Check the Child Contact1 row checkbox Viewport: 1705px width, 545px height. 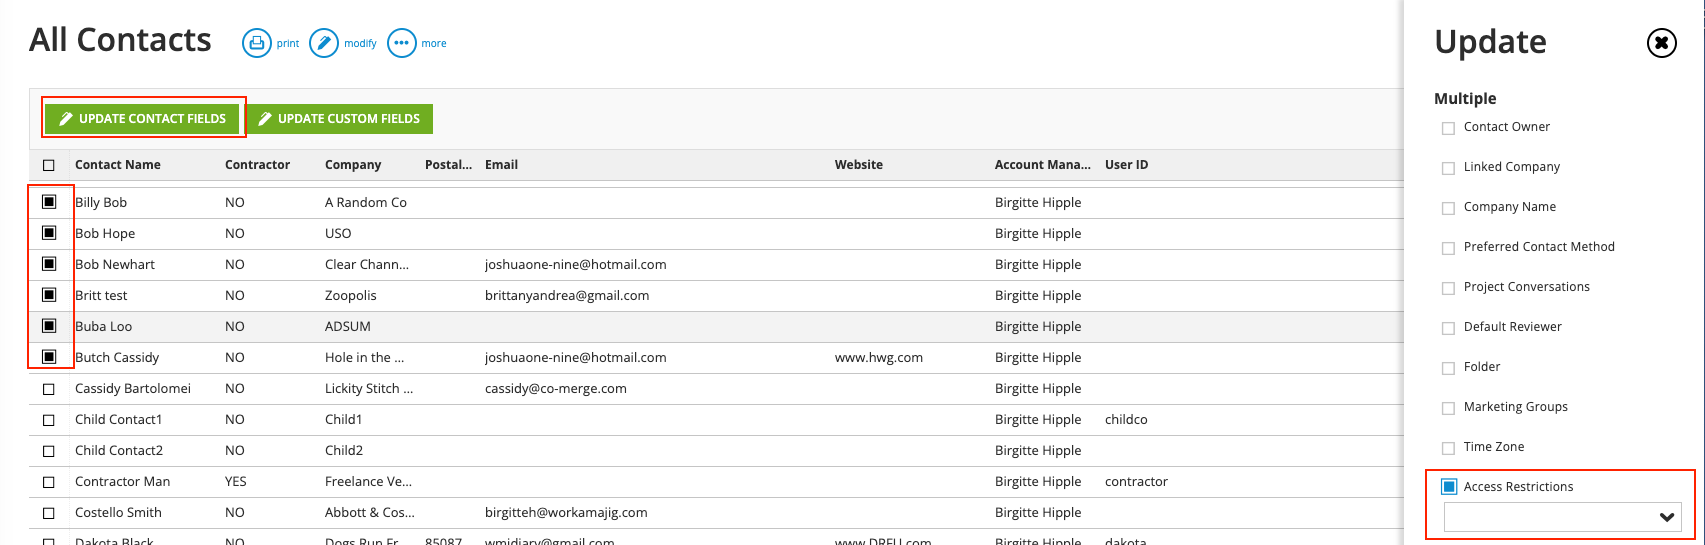coord(49,420)
